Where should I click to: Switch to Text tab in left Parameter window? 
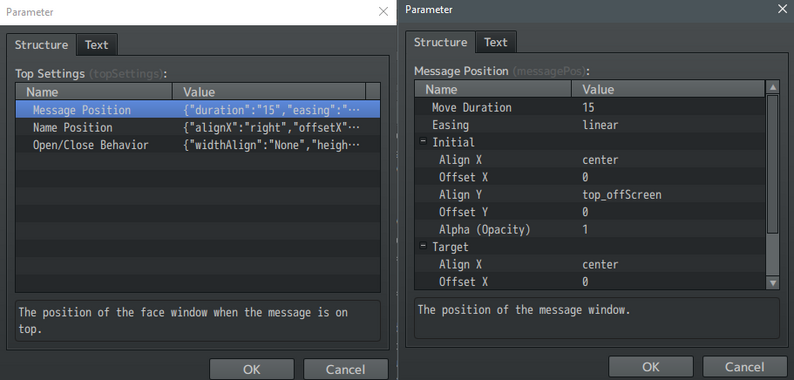point(97,45)
